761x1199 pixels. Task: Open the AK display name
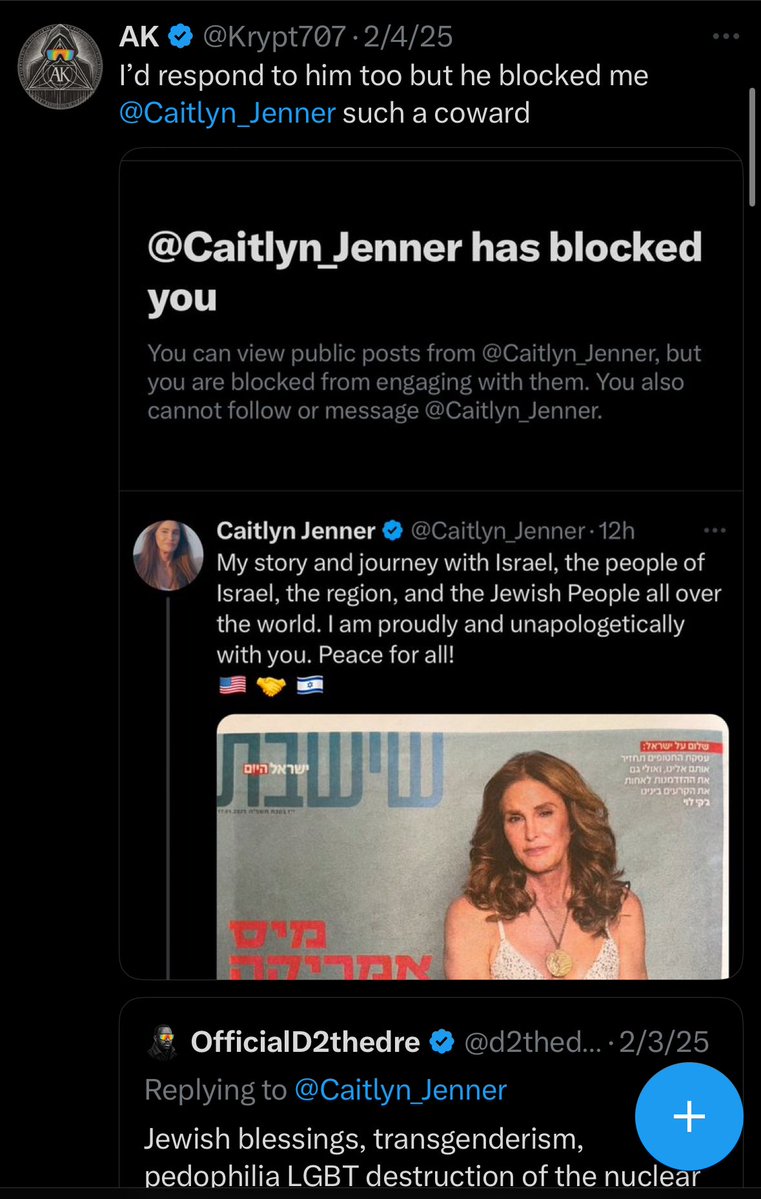coord(138,38)
